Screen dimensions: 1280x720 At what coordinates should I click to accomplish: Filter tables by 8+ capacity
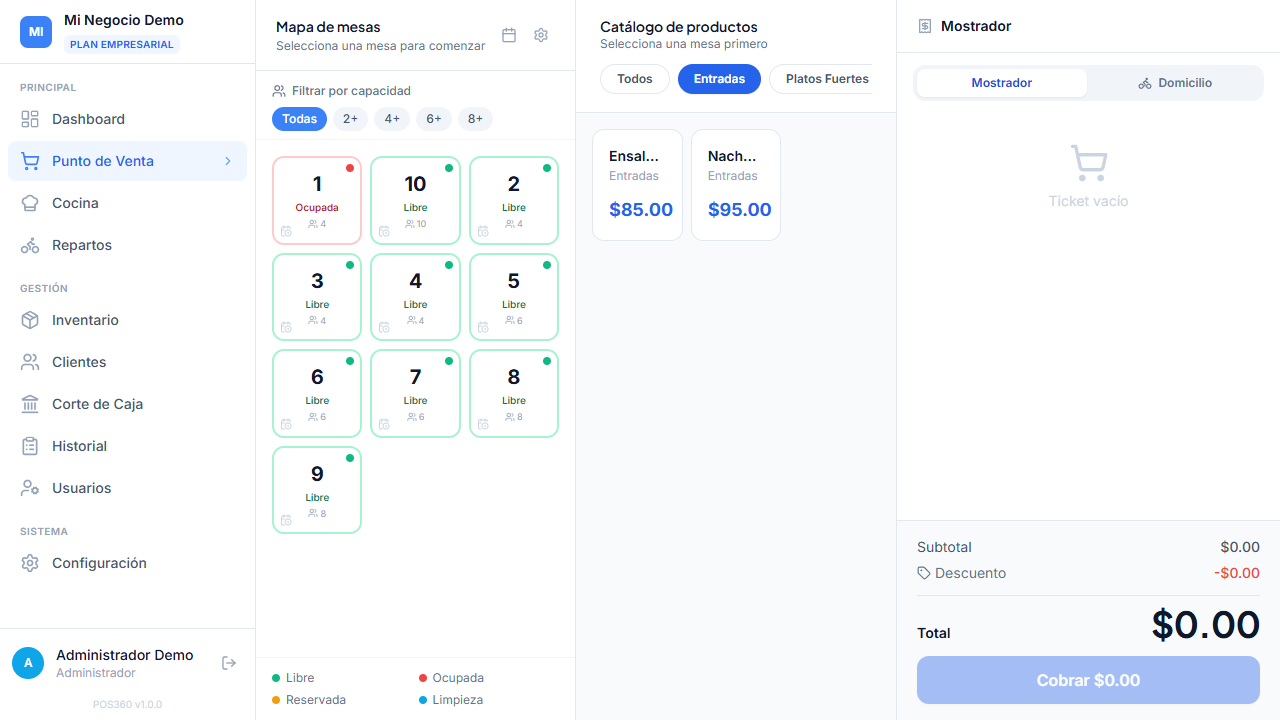[475, 119]
